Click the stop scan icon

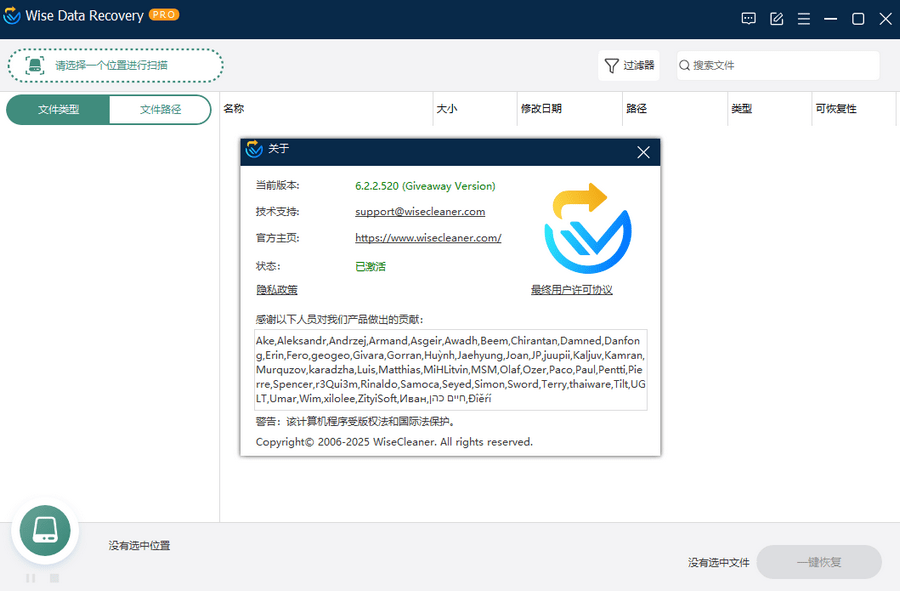(x=55, y=578)
